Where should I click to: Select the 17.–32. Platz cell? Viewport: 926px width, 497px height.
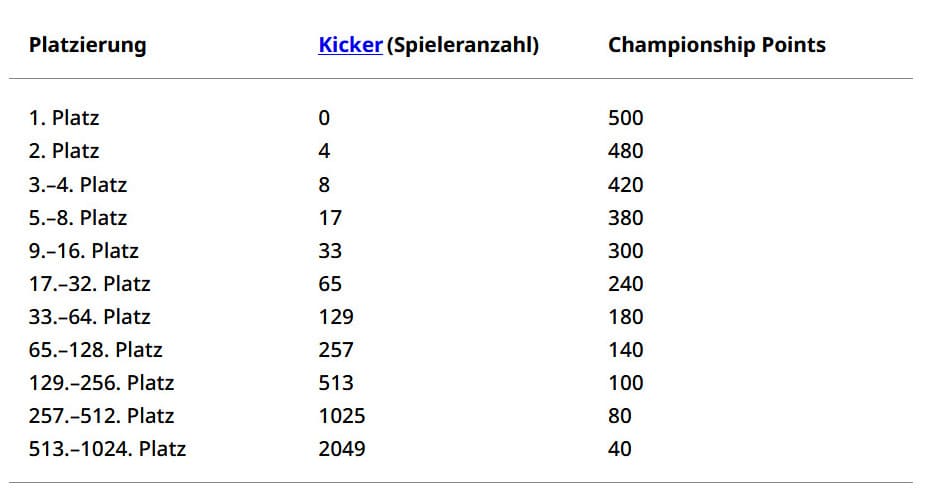coord(89,284)
